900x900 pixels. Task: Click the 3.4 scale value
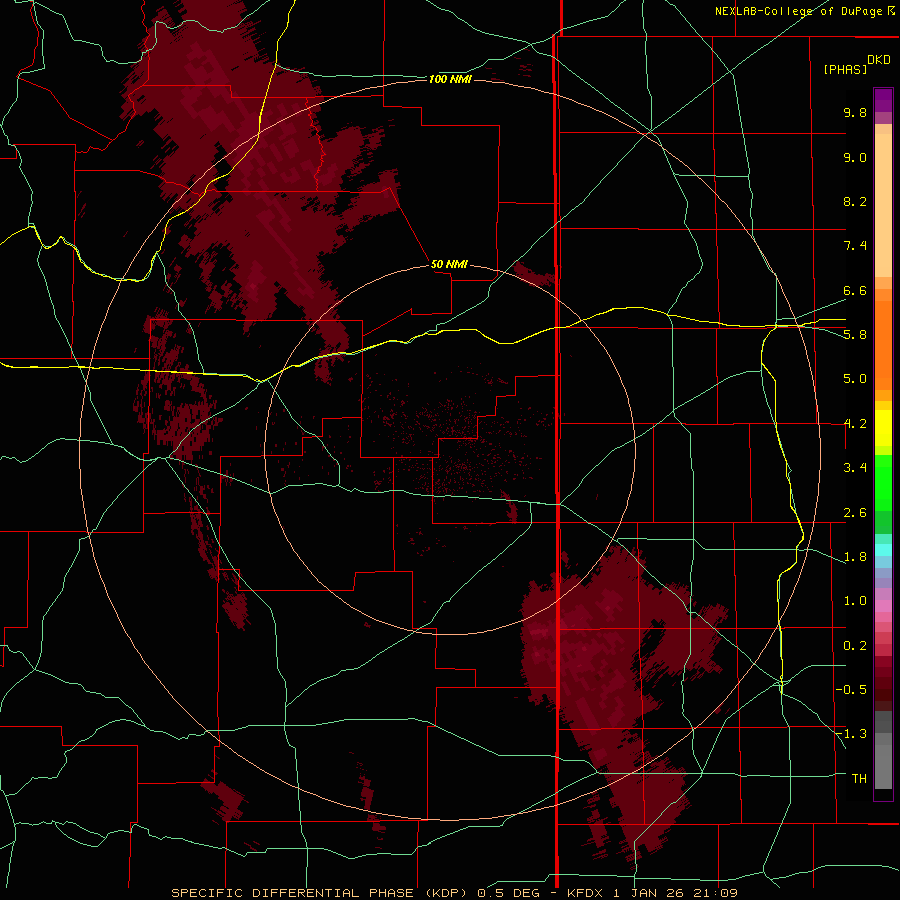(x=855, y=467)
